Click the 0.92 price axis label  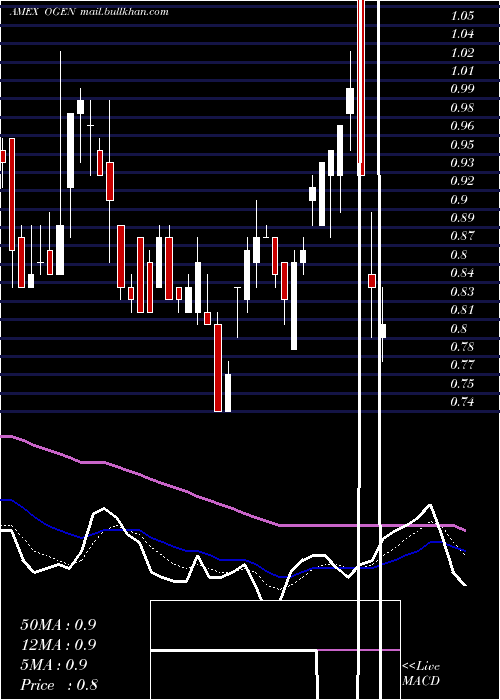(462, 181)
